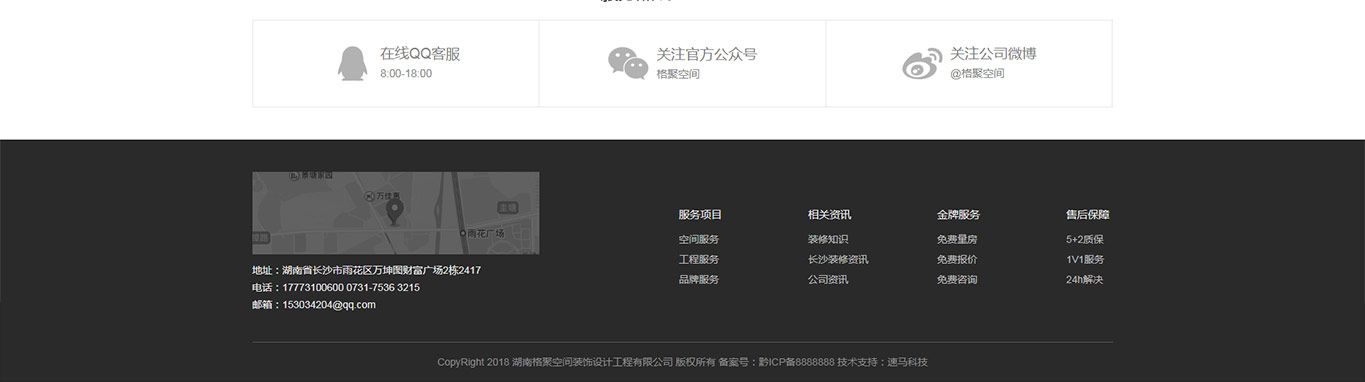Image resolution: width=1365 pixels, height=382 pixels.
Task: Open 关注公司微博 card
Action: [969, 63]
